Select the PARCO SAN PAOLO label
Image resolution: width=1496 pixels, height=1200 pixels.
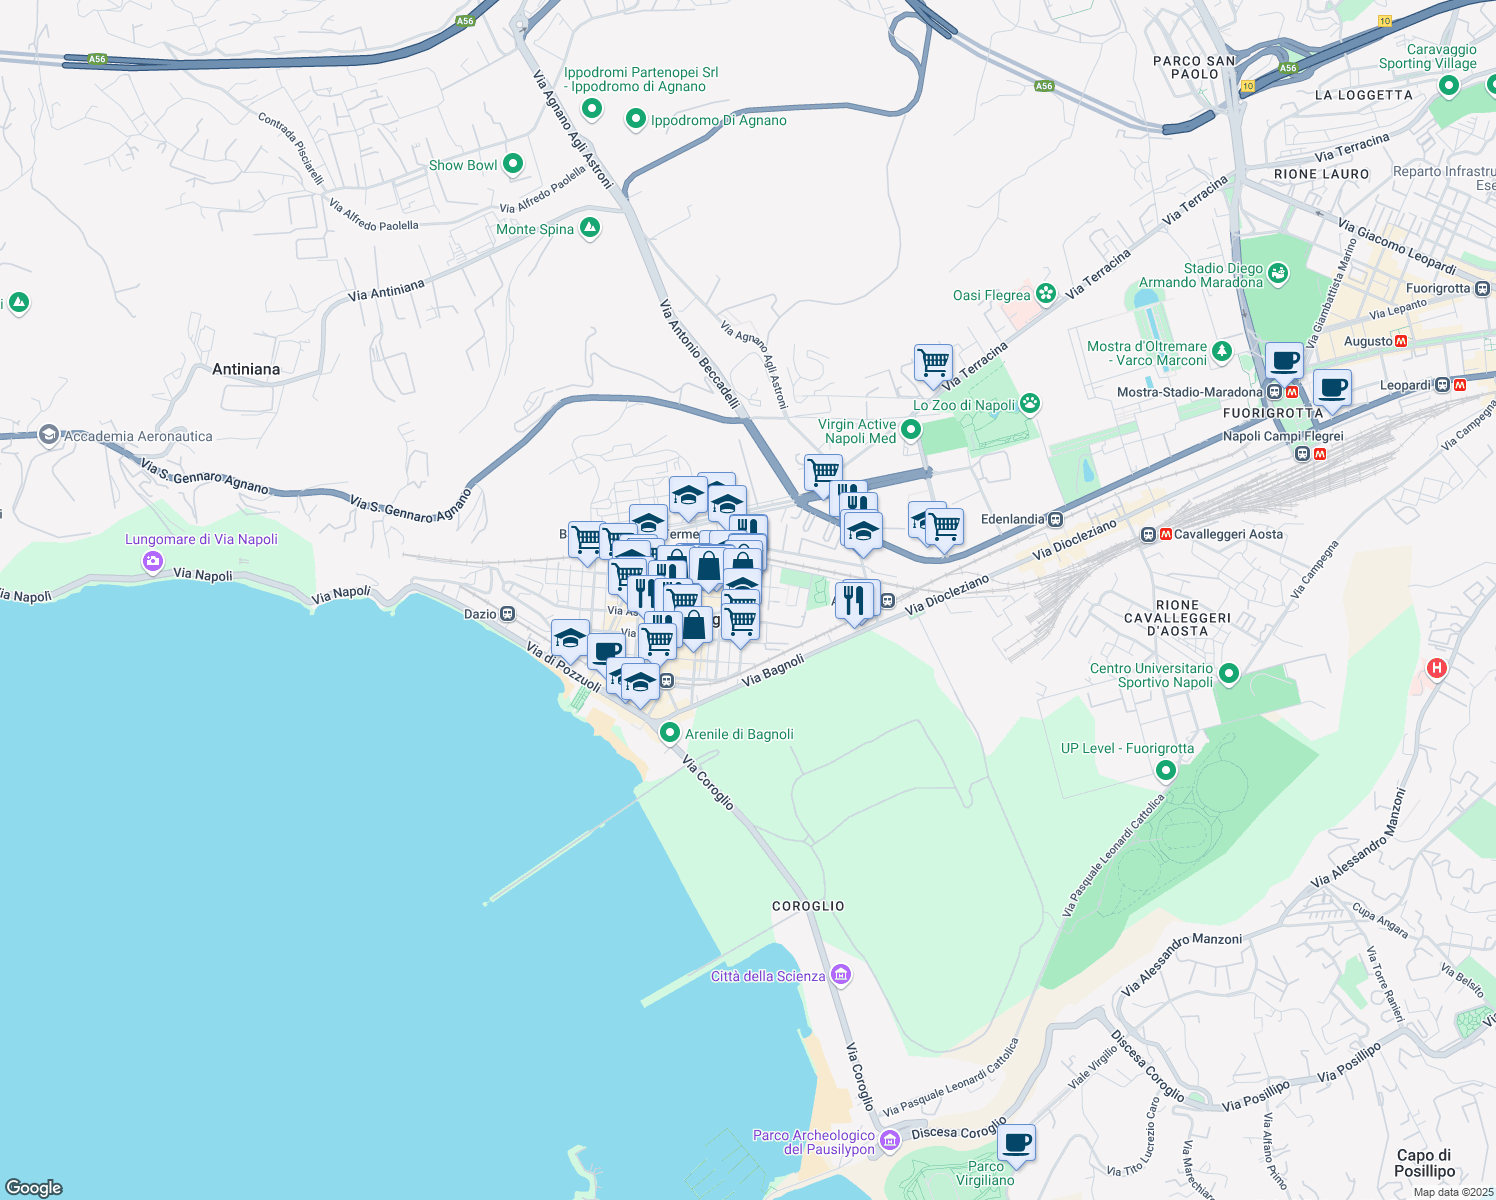coord(1194,67)
